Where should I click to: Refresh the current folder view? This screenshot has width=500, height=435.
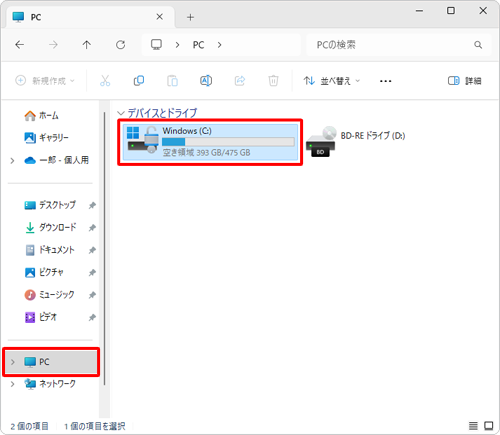tap(120, 45)
